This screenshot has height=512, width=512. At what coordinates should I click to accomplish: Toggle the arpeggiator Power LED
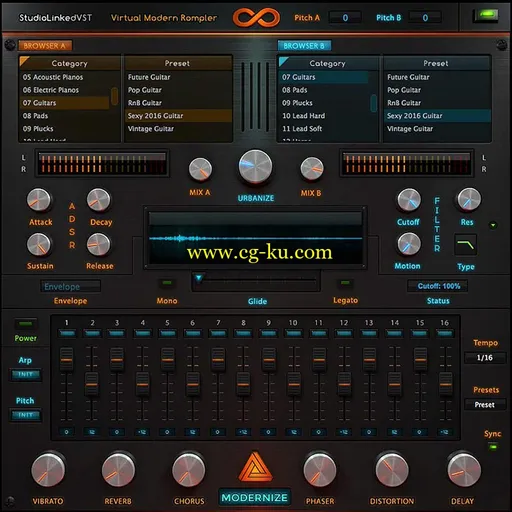point(26,324)
